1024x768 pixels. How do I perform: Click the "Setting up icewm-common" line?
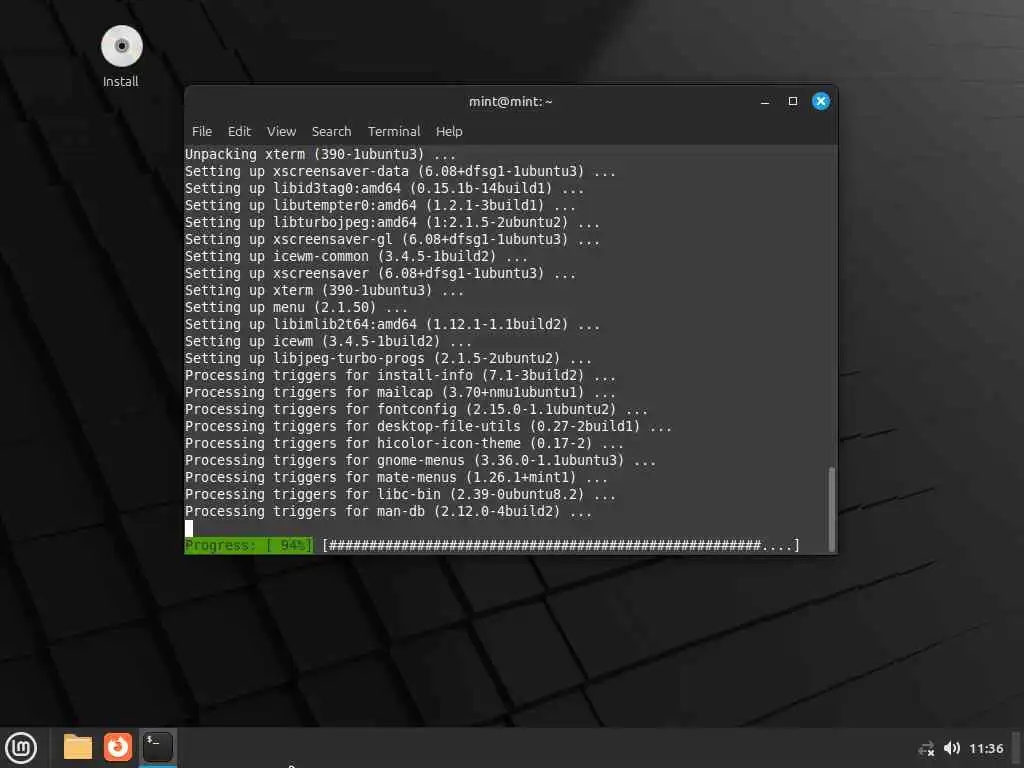(x=356, y=256)
